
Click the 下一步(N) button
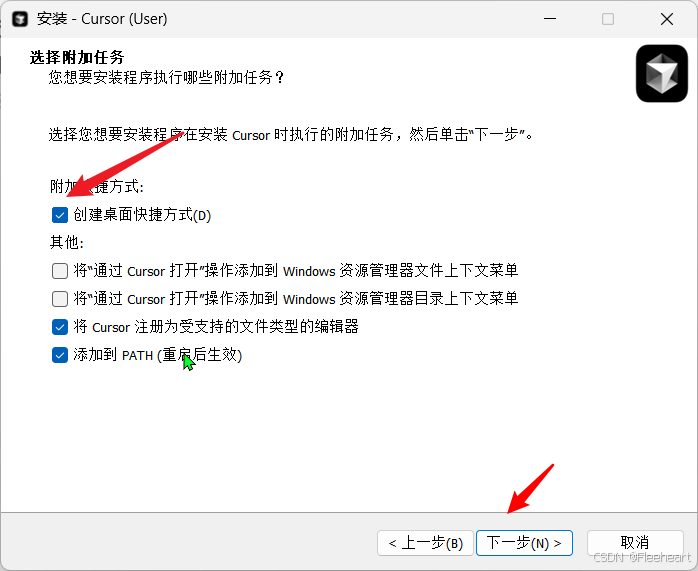[524, 543]
